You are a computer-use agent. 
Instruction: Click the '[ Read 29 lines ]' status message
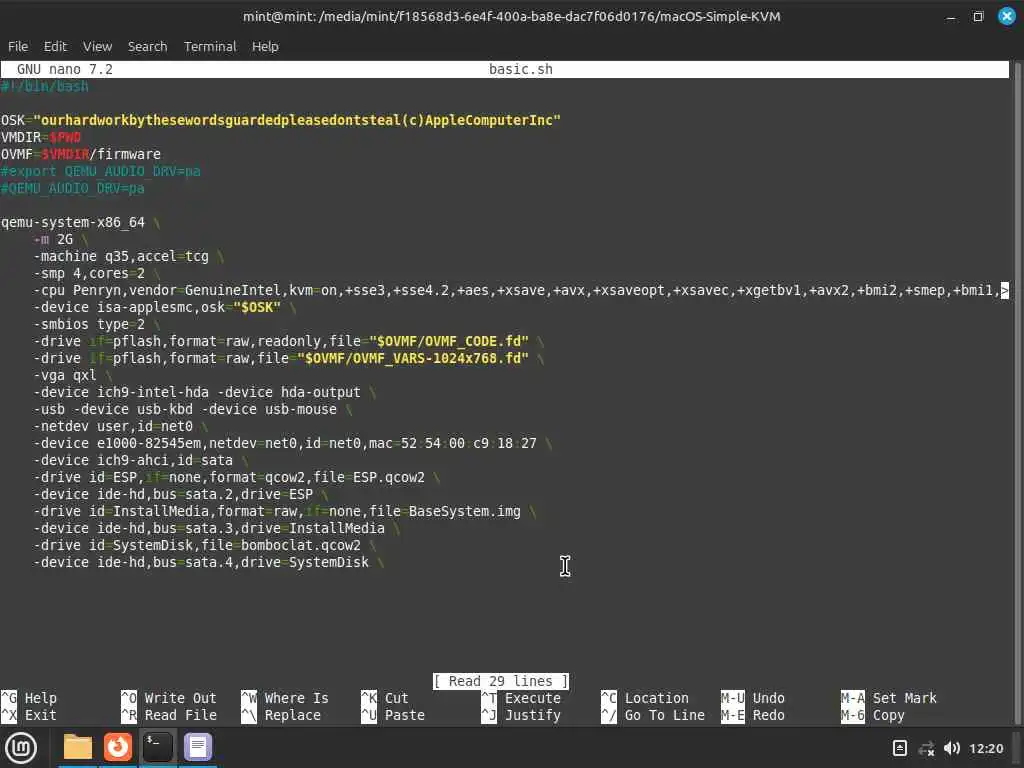click(501, 681)
